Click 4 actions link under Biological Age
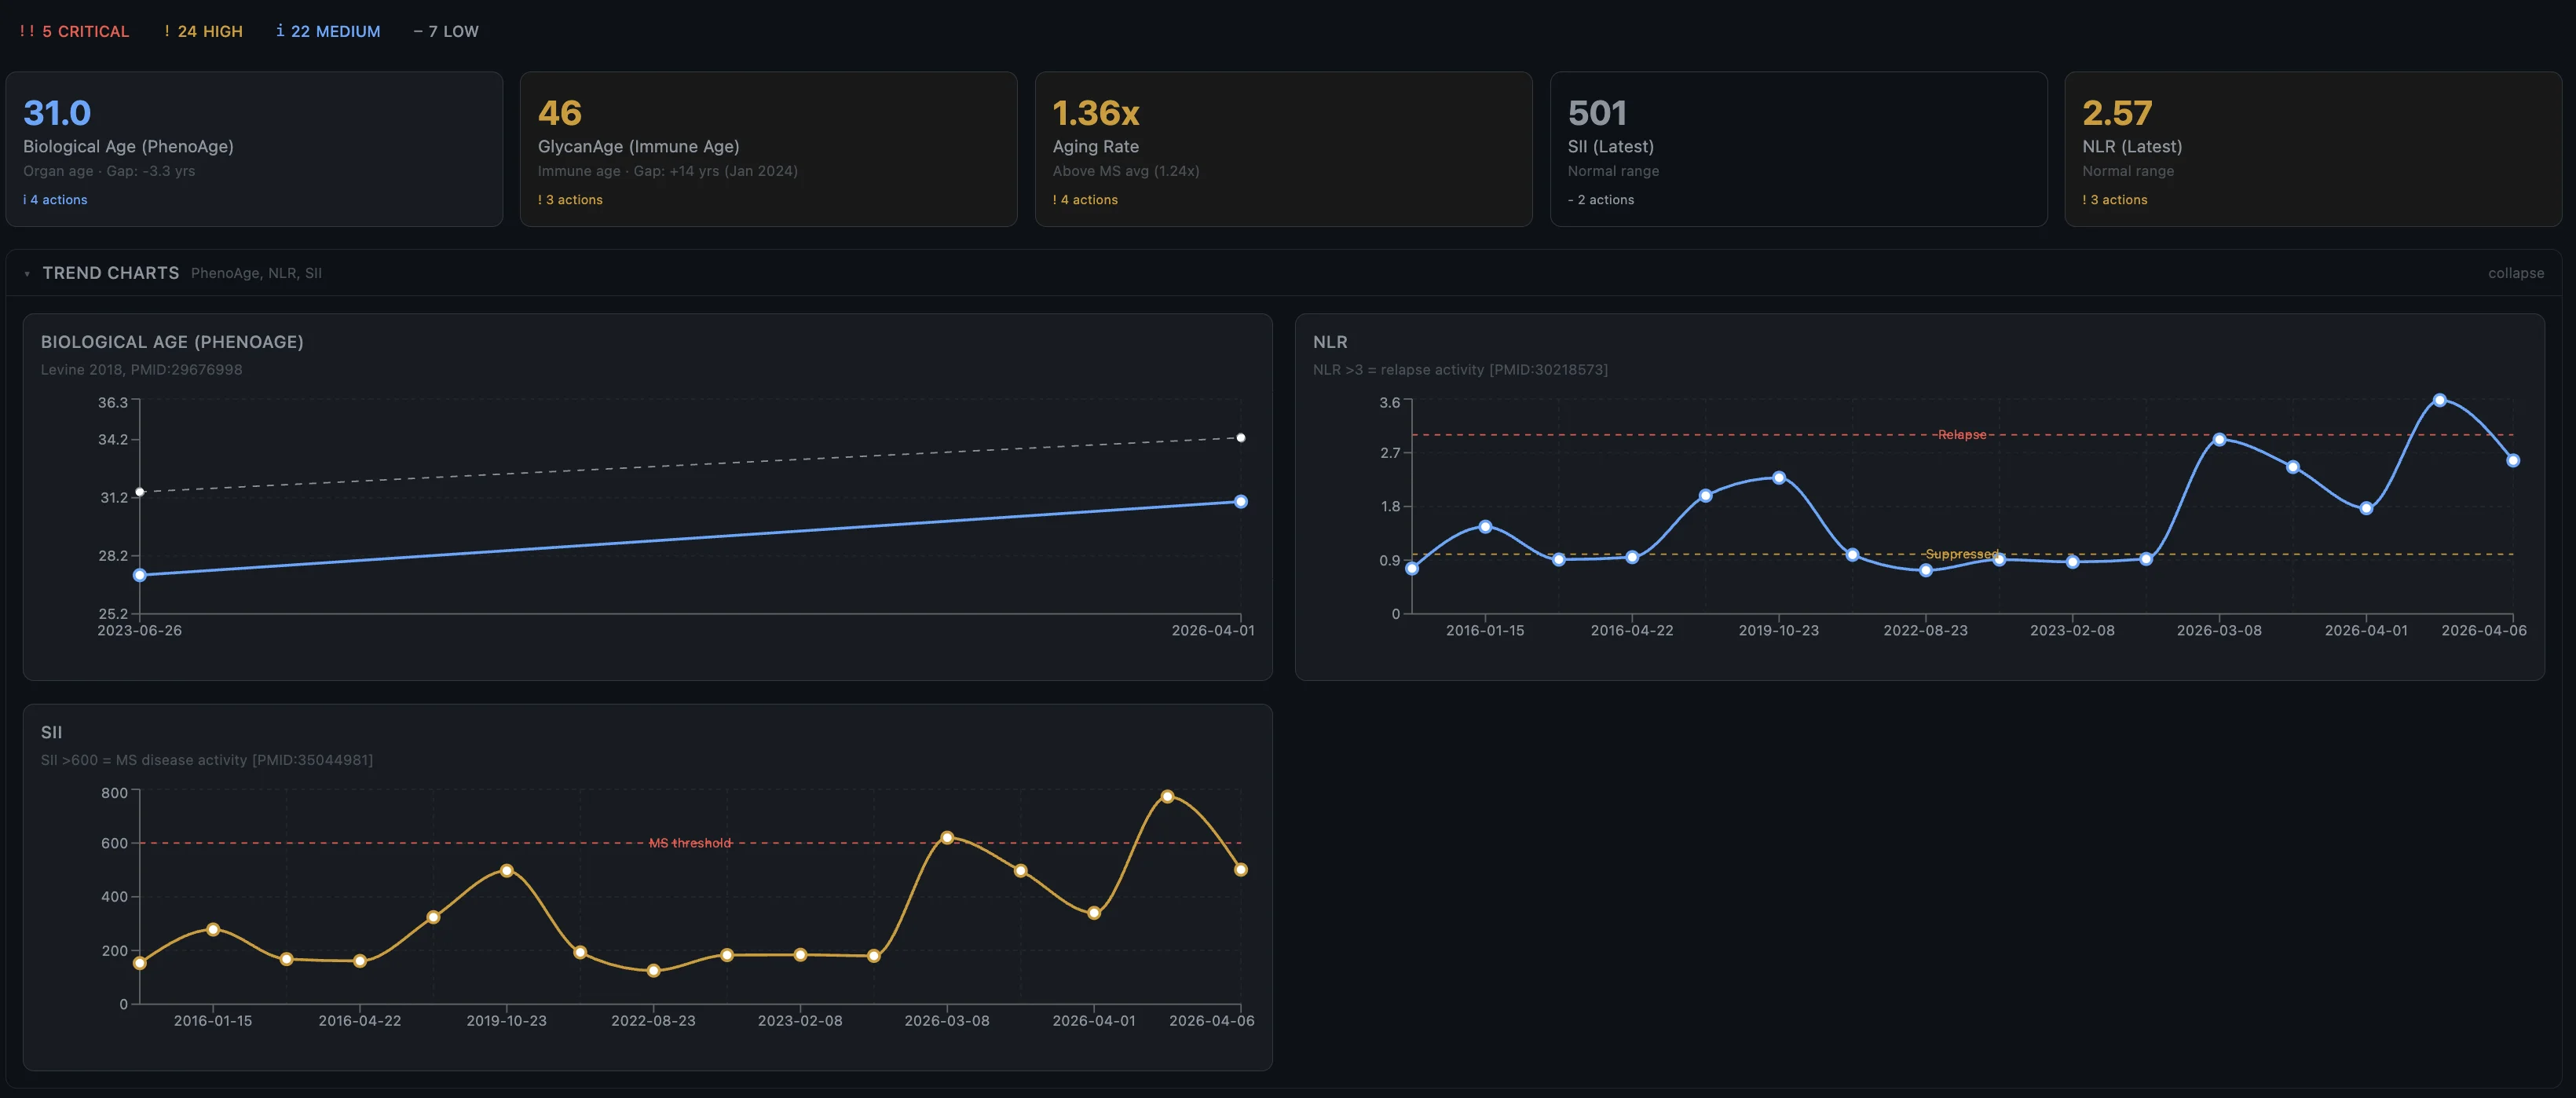 coord(55,200)
